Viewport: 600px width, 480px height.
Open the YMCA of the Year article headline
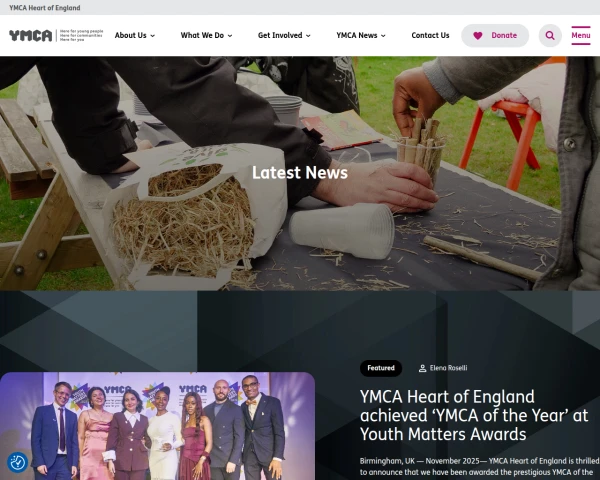[x=474, y=415]
